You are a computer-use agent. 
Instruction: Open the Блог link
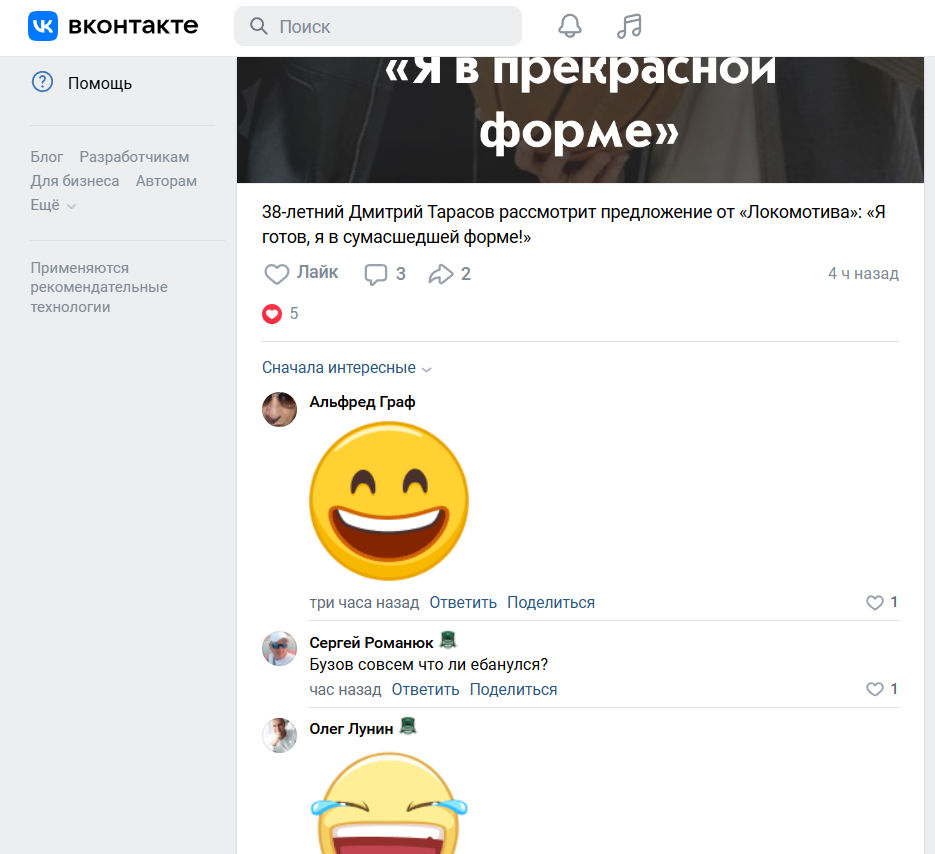47,157
